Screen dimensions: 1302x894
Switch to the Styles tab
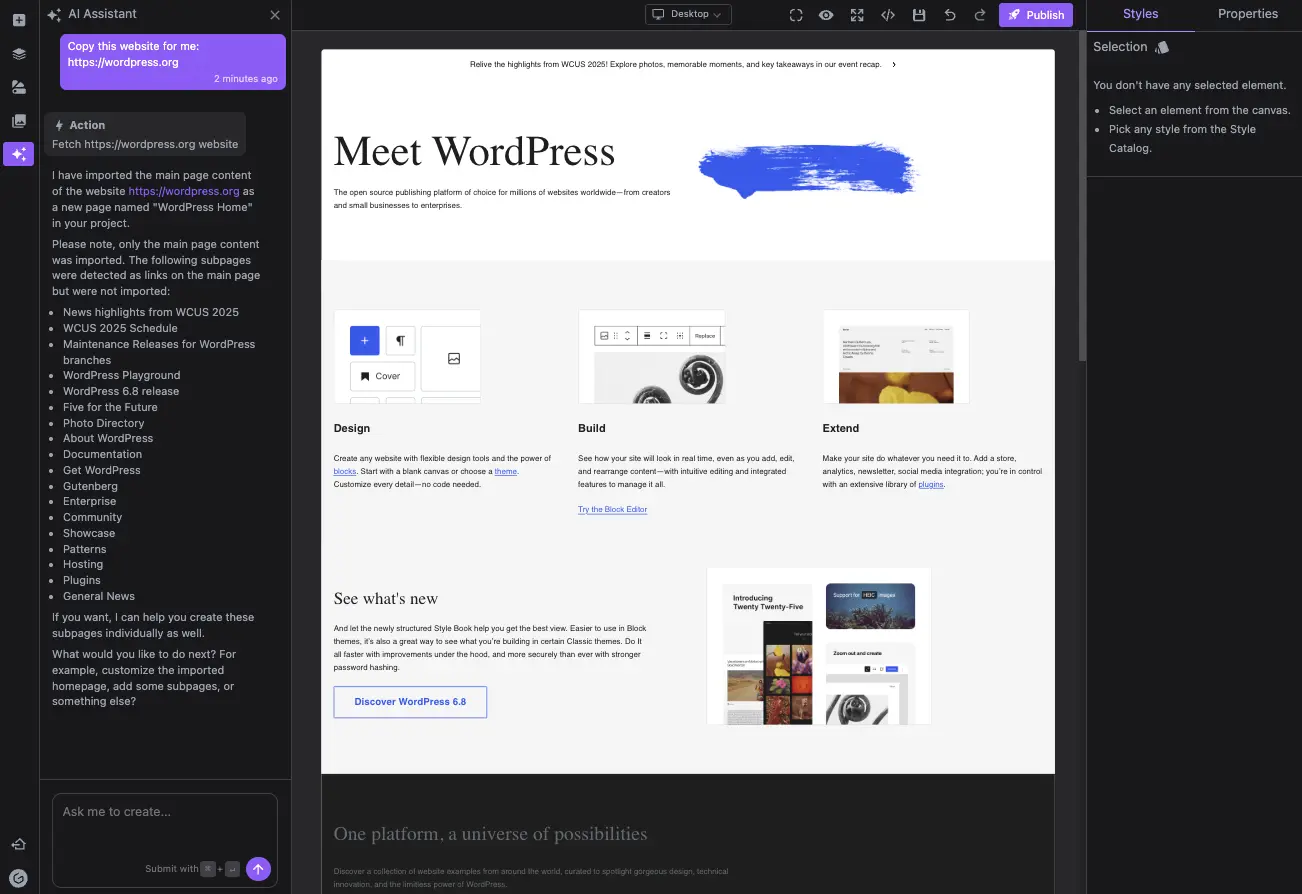1140,14
